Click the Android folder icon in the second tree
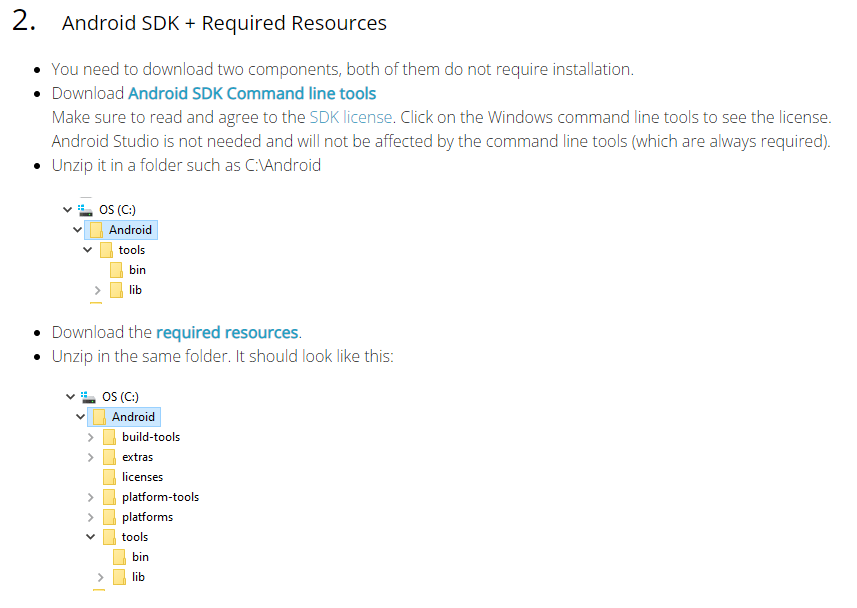 99,417
